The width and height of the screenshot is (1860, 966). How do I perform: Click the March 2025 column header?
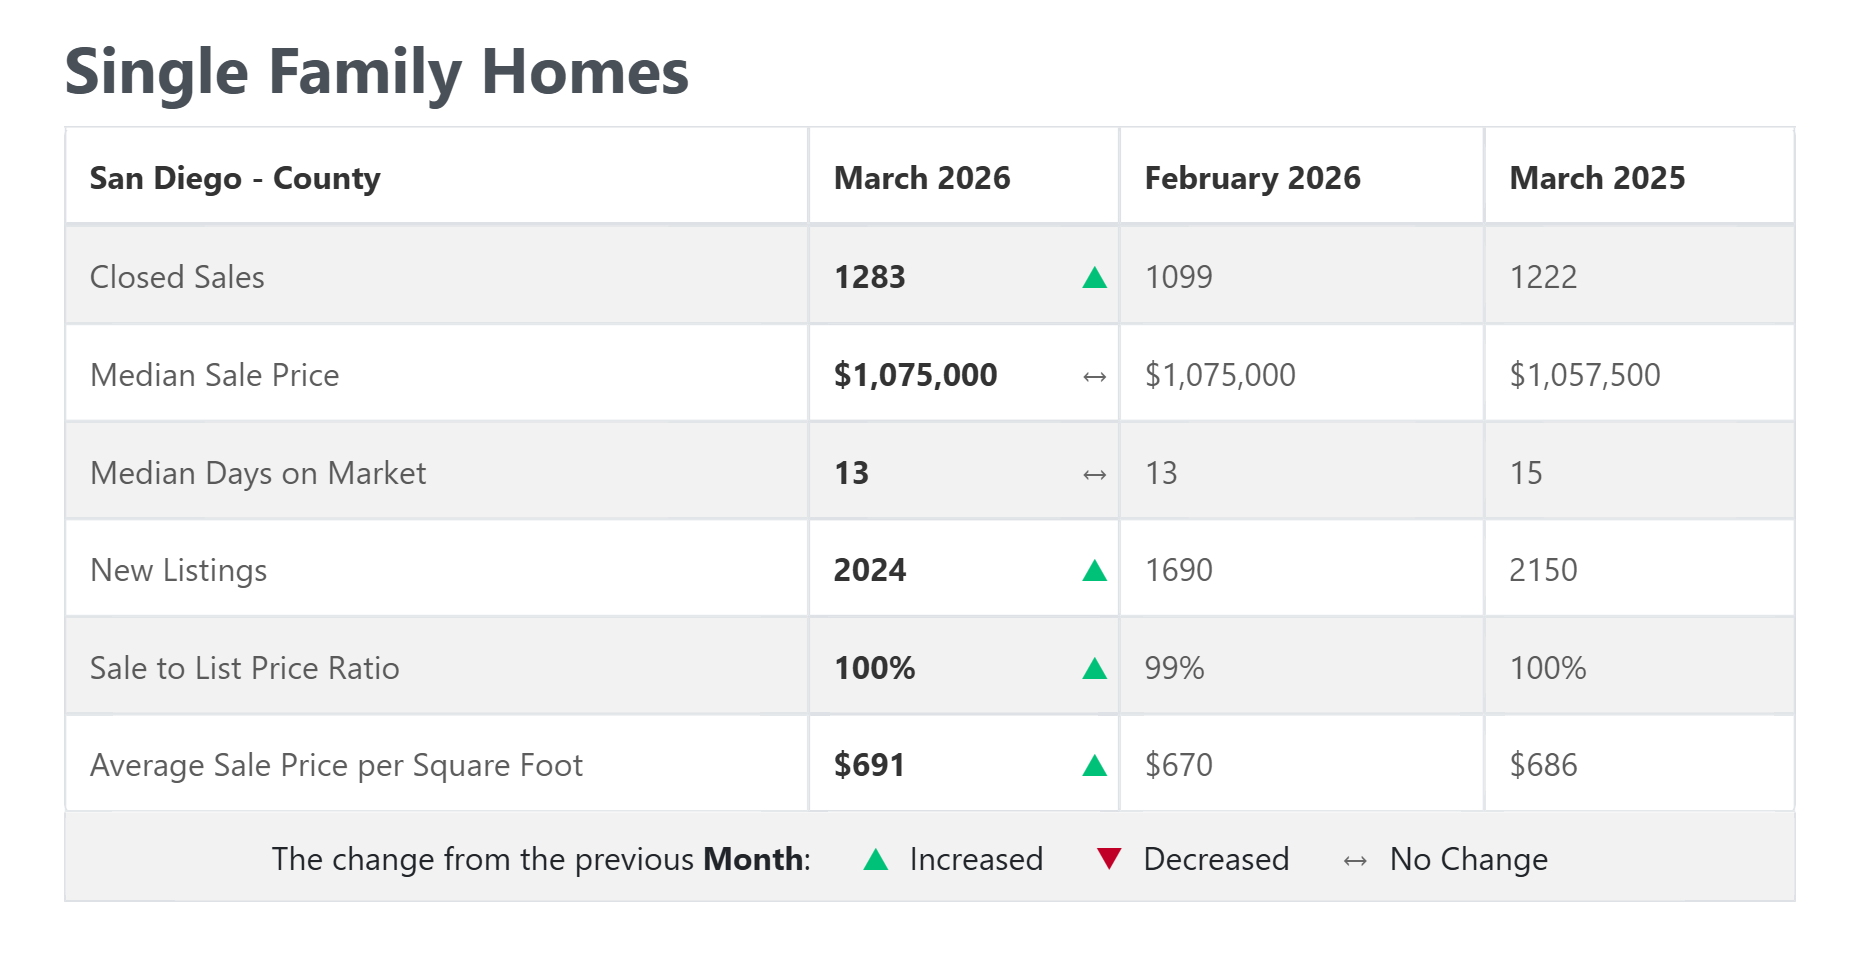1597,178
